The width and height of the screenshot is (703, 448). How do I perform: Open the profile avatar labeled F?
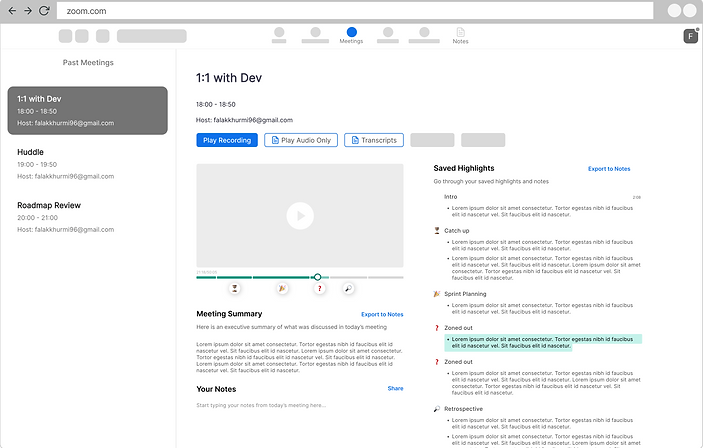690,36
